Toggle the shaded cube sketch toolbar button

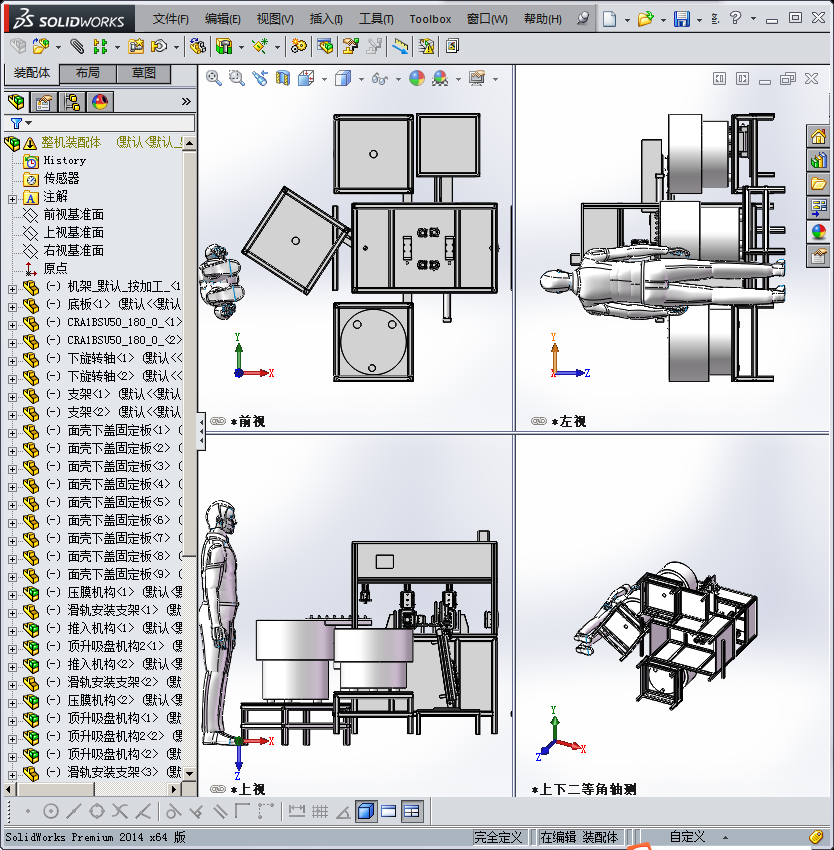click(366, 812)
